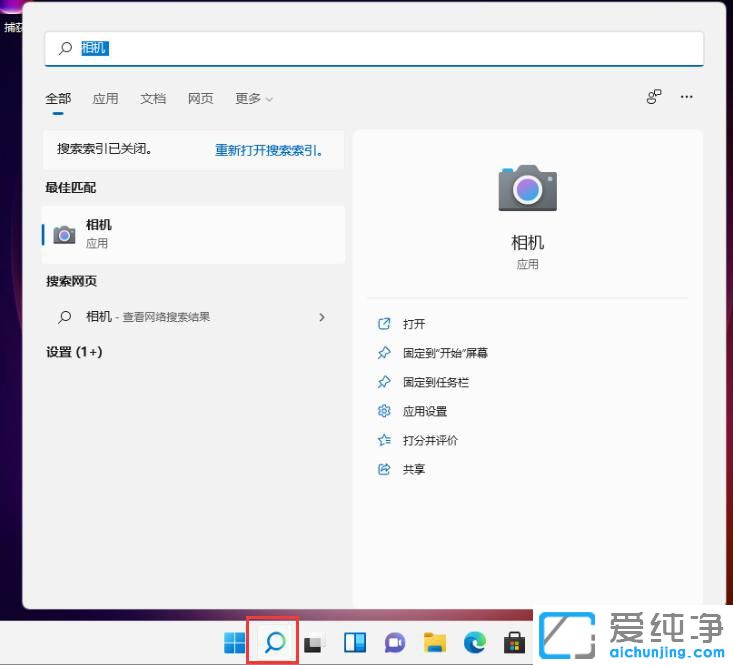The width and height of the screenshot is (733, 665).
Task: Click the gear icon beside 应用设置
Action: [384, 411]
